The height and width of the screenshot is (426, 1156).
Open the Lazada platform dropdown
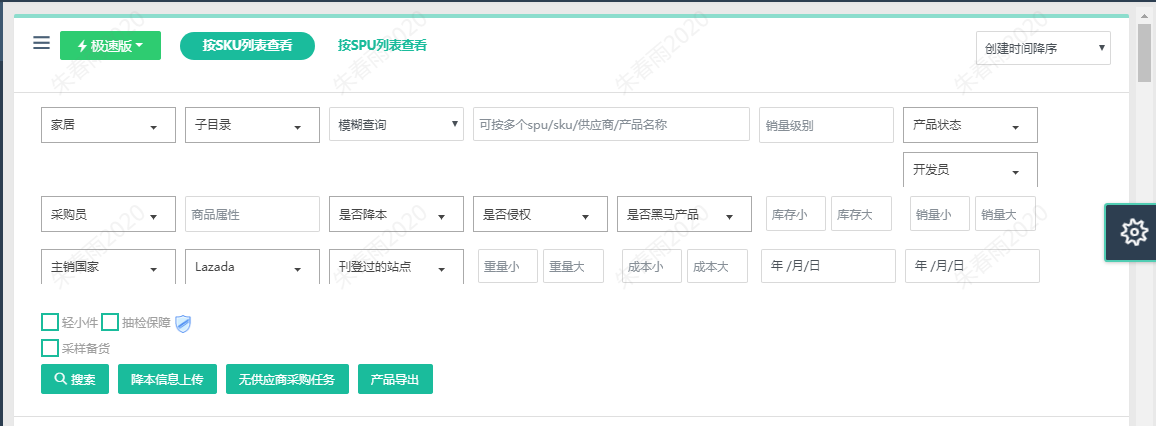(252, 267)
